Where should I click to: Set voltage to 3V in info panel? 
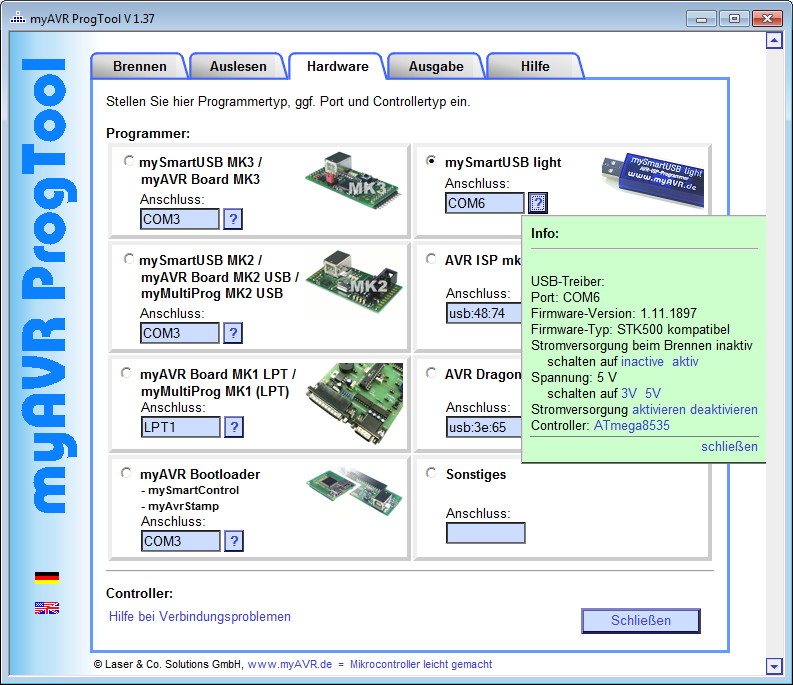point(629,394)
